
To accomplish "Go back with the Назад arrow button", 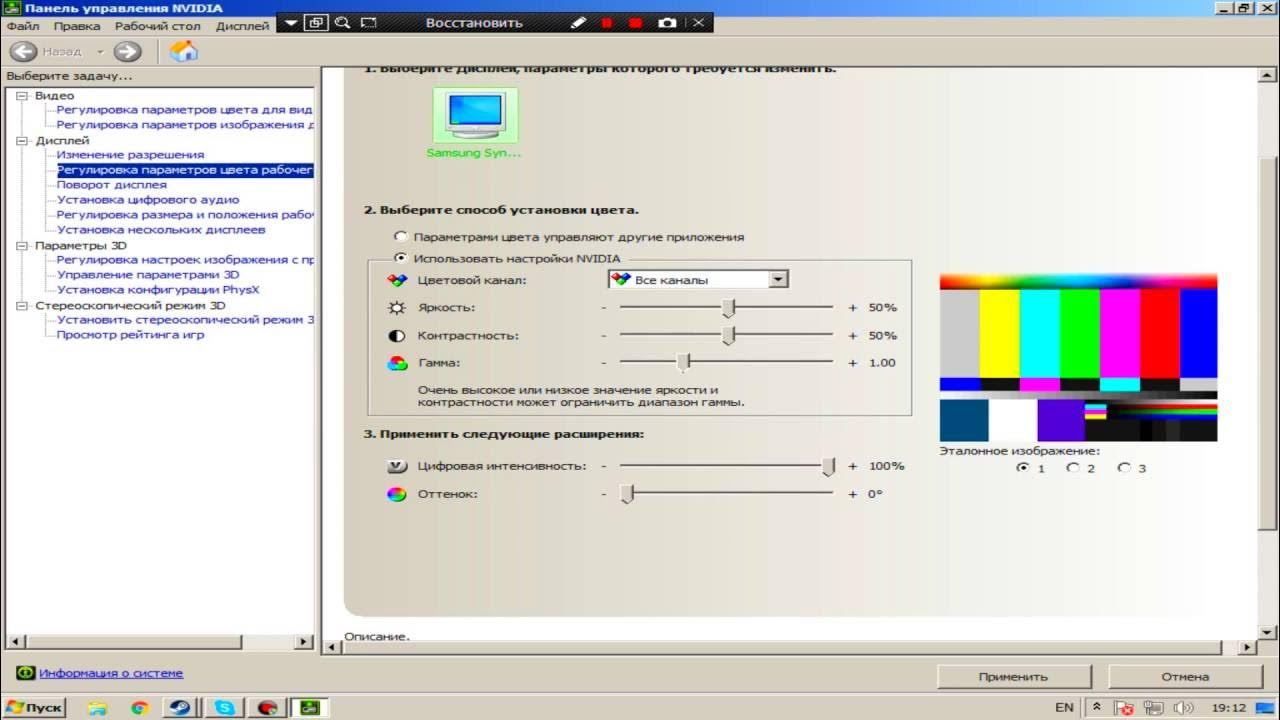I will coord(24,51).
